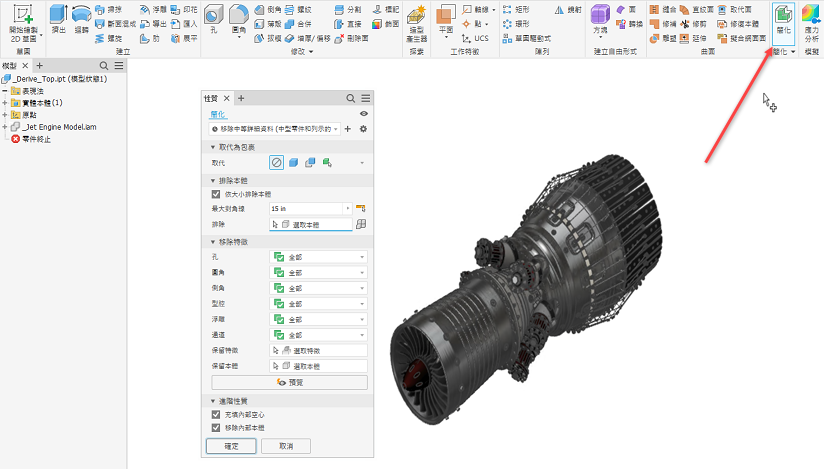
Task: Toggle 移除內部本體 checkbox
Action: [x=216, y=428]
